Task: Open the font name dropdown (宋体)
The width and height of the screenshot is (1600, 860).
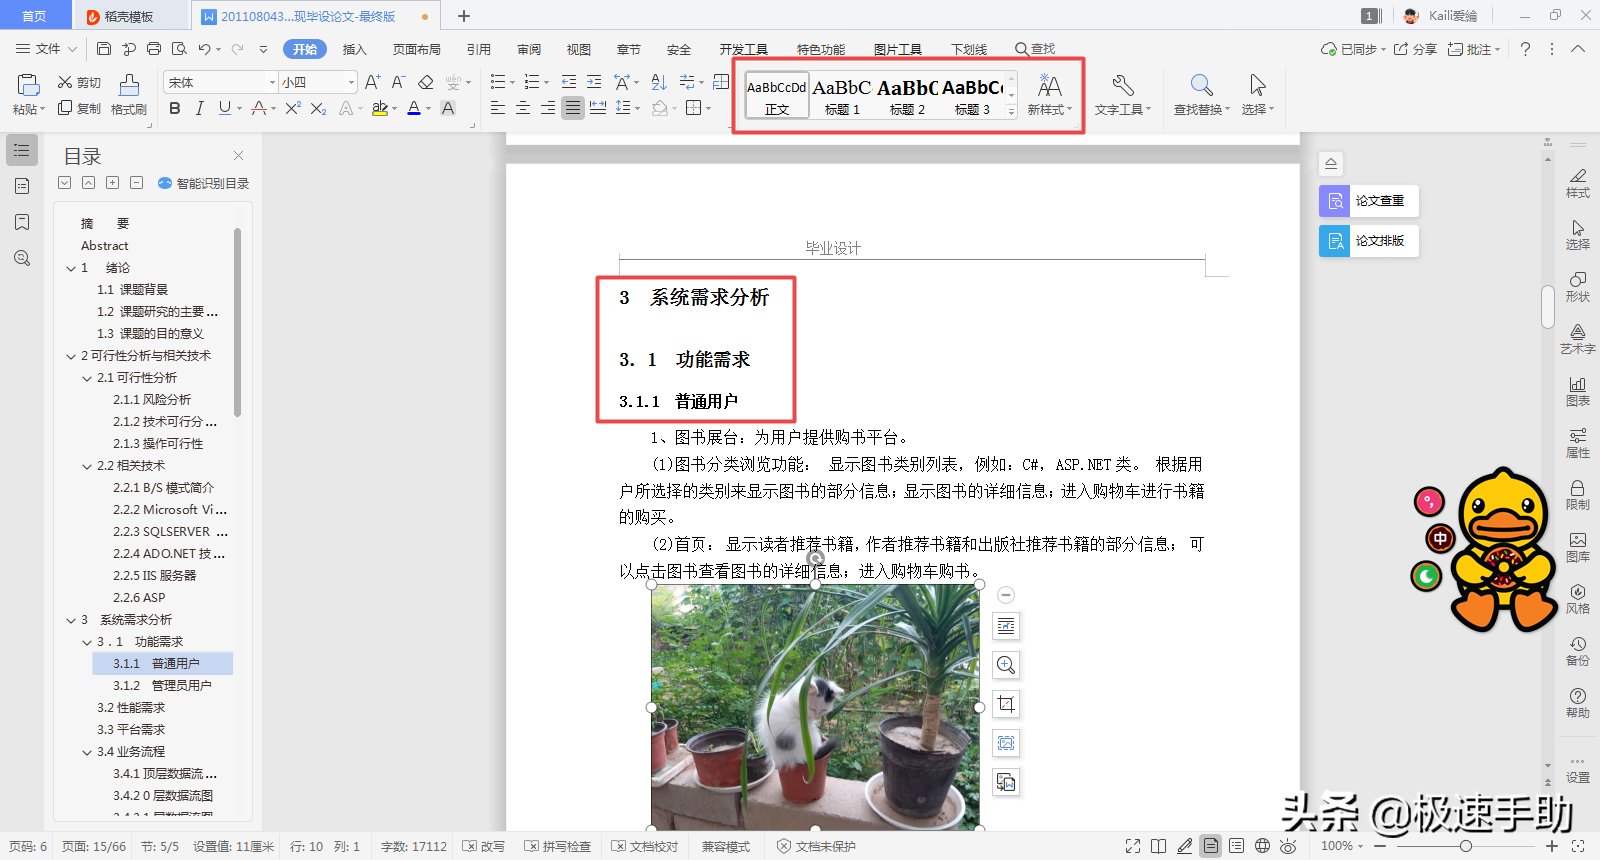Action: point(272,82)
